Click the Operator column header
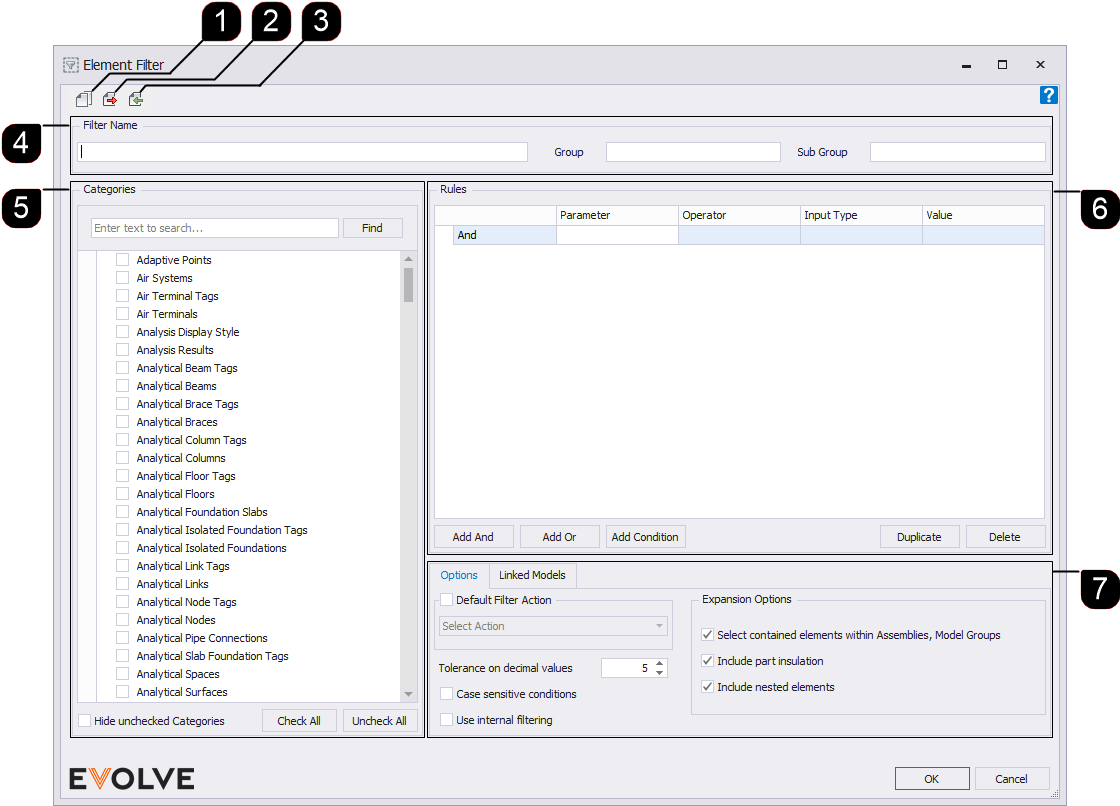Viewport: 1120px width, 806px height. (x=739, y=215)
